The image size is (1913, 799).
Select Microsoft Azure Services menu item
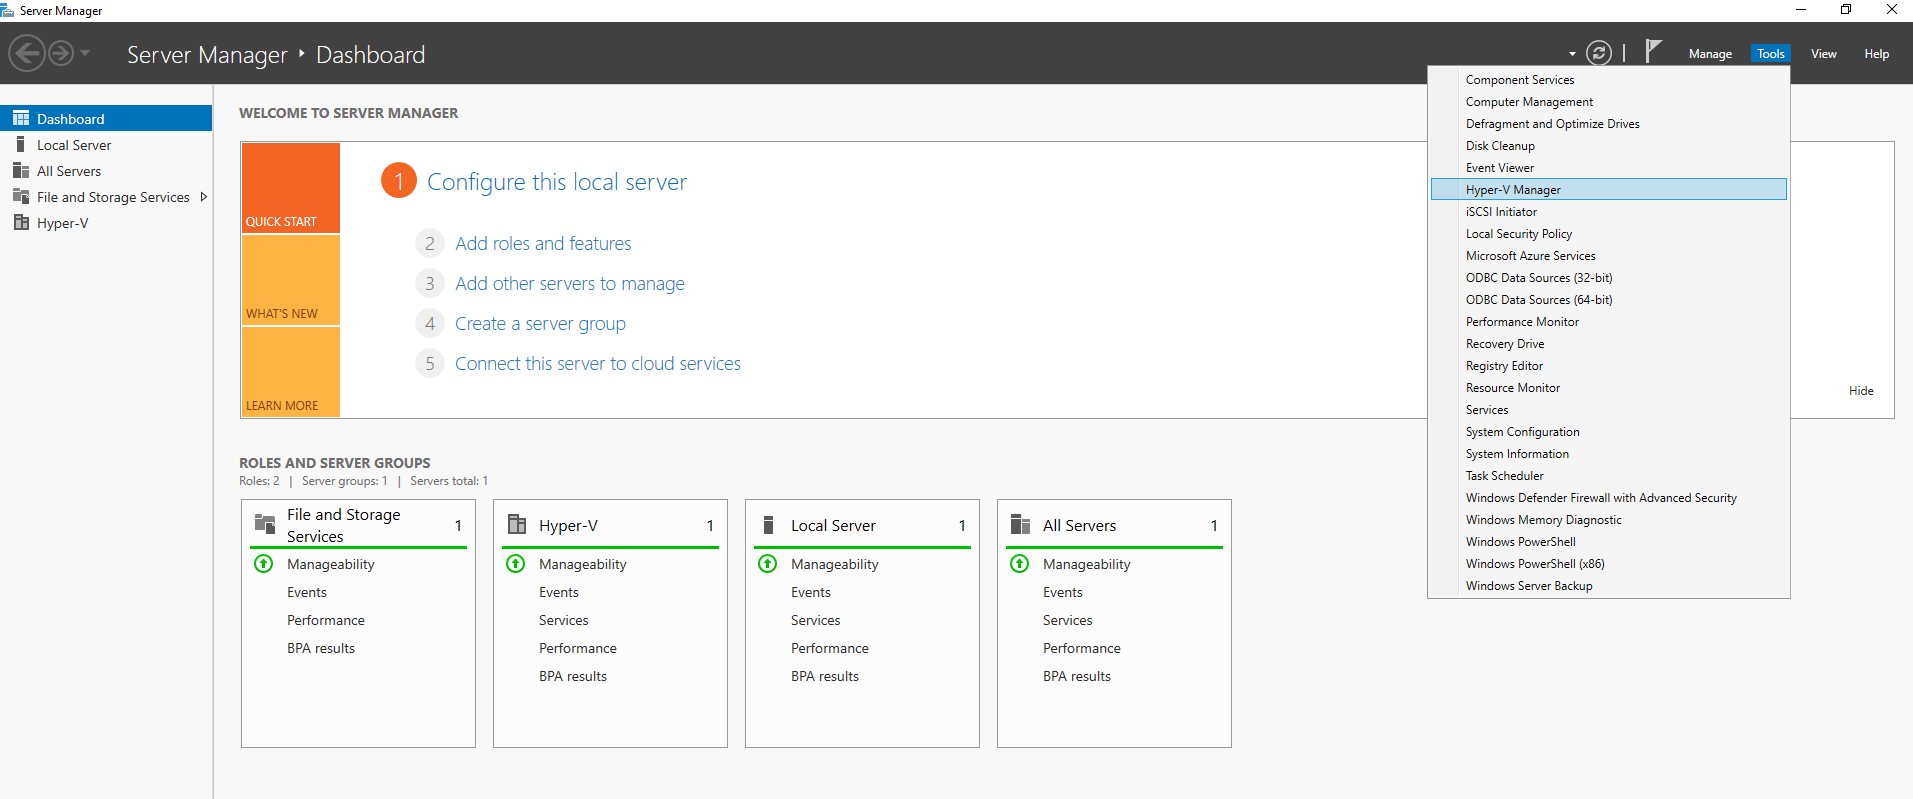pos(1609,256)
